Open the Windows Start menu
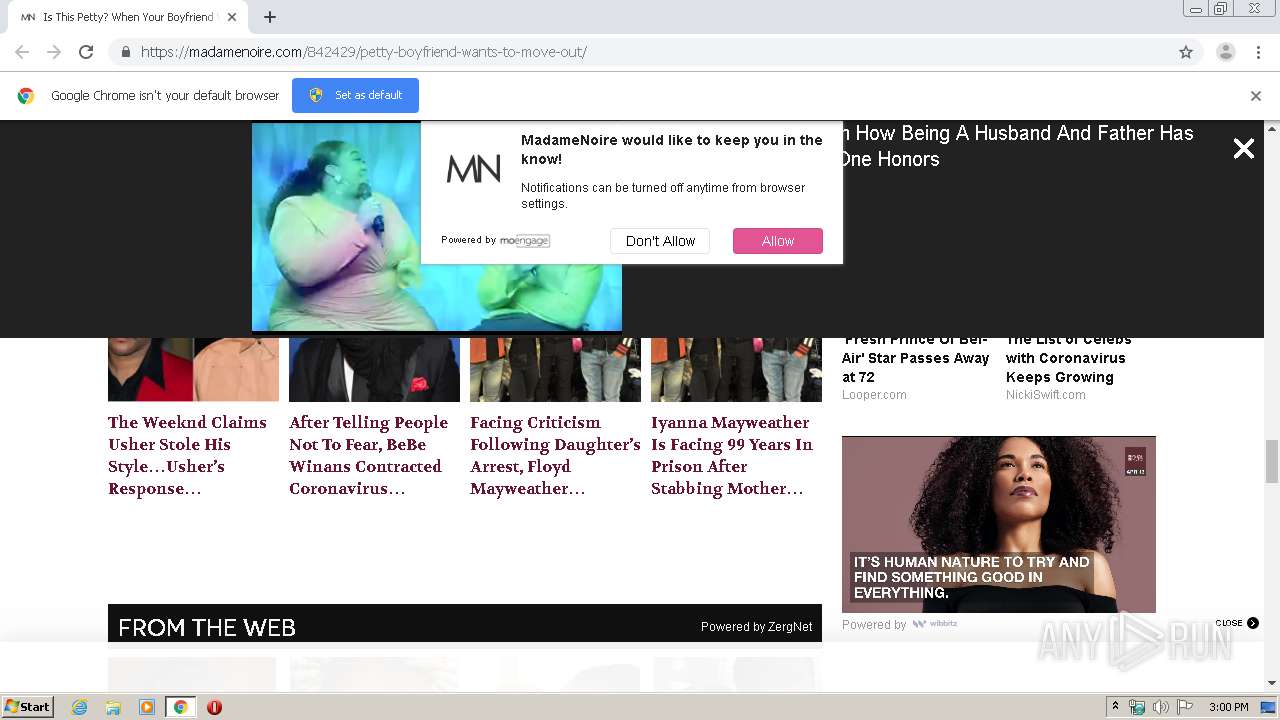The height and width of the screenshot is (720, 1280). pyautogui.click(x=28, y=707)
